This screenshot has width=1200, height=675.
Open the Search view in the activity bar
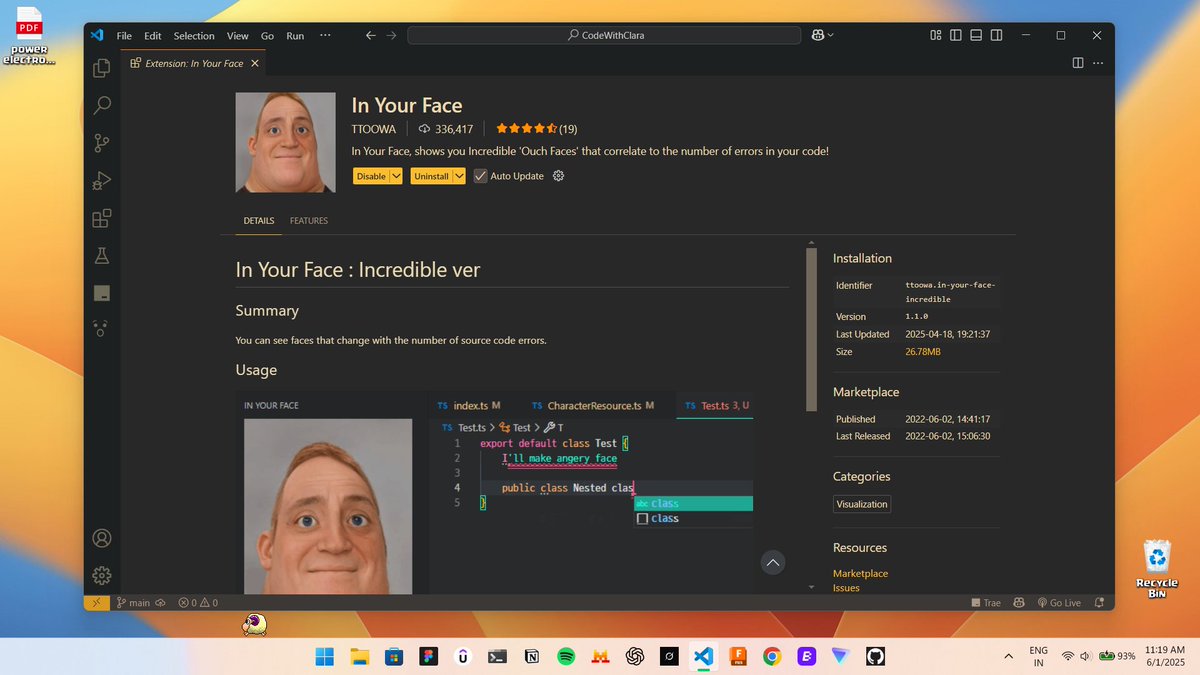(x=101, y=105)
